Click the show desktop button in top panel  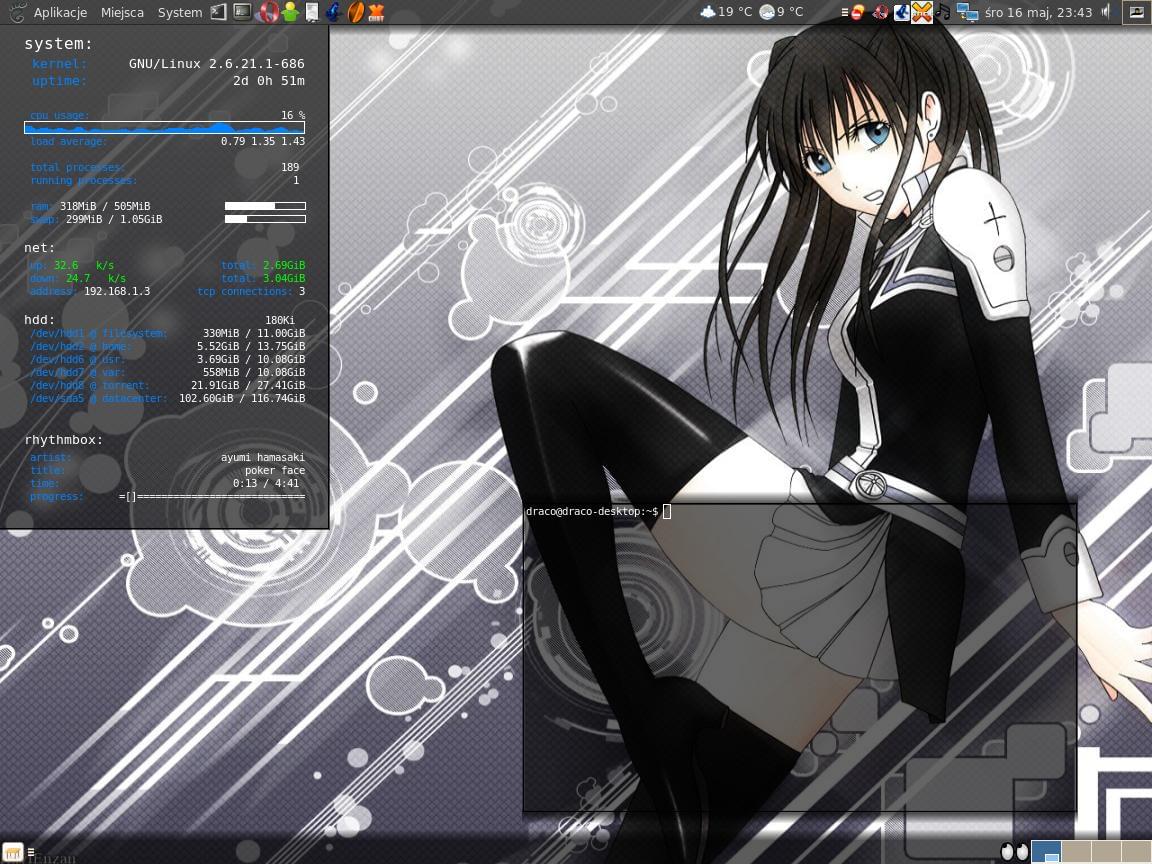click(1136, 12)
